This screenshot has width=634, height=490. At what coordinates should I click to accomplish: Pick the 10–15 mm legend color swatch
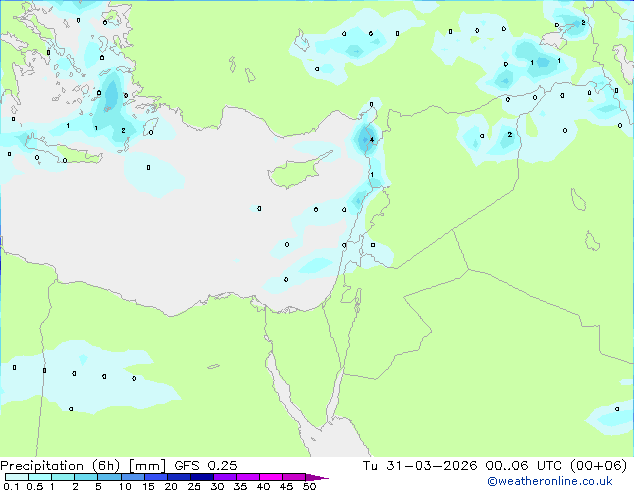pos(132,477)
